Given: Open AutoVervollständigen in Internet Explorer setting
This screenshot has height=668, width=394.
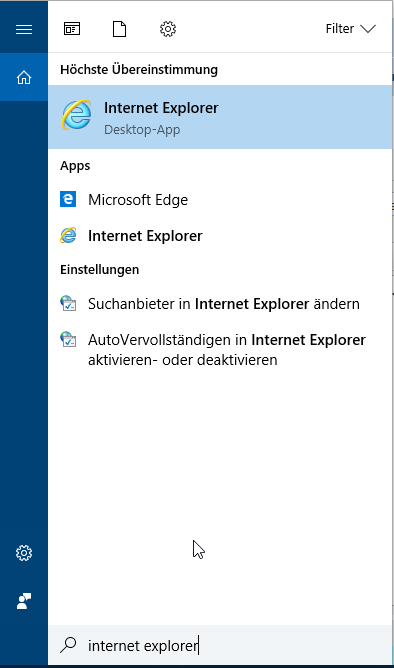Looking at the screenshot, I should click(220, 350).
